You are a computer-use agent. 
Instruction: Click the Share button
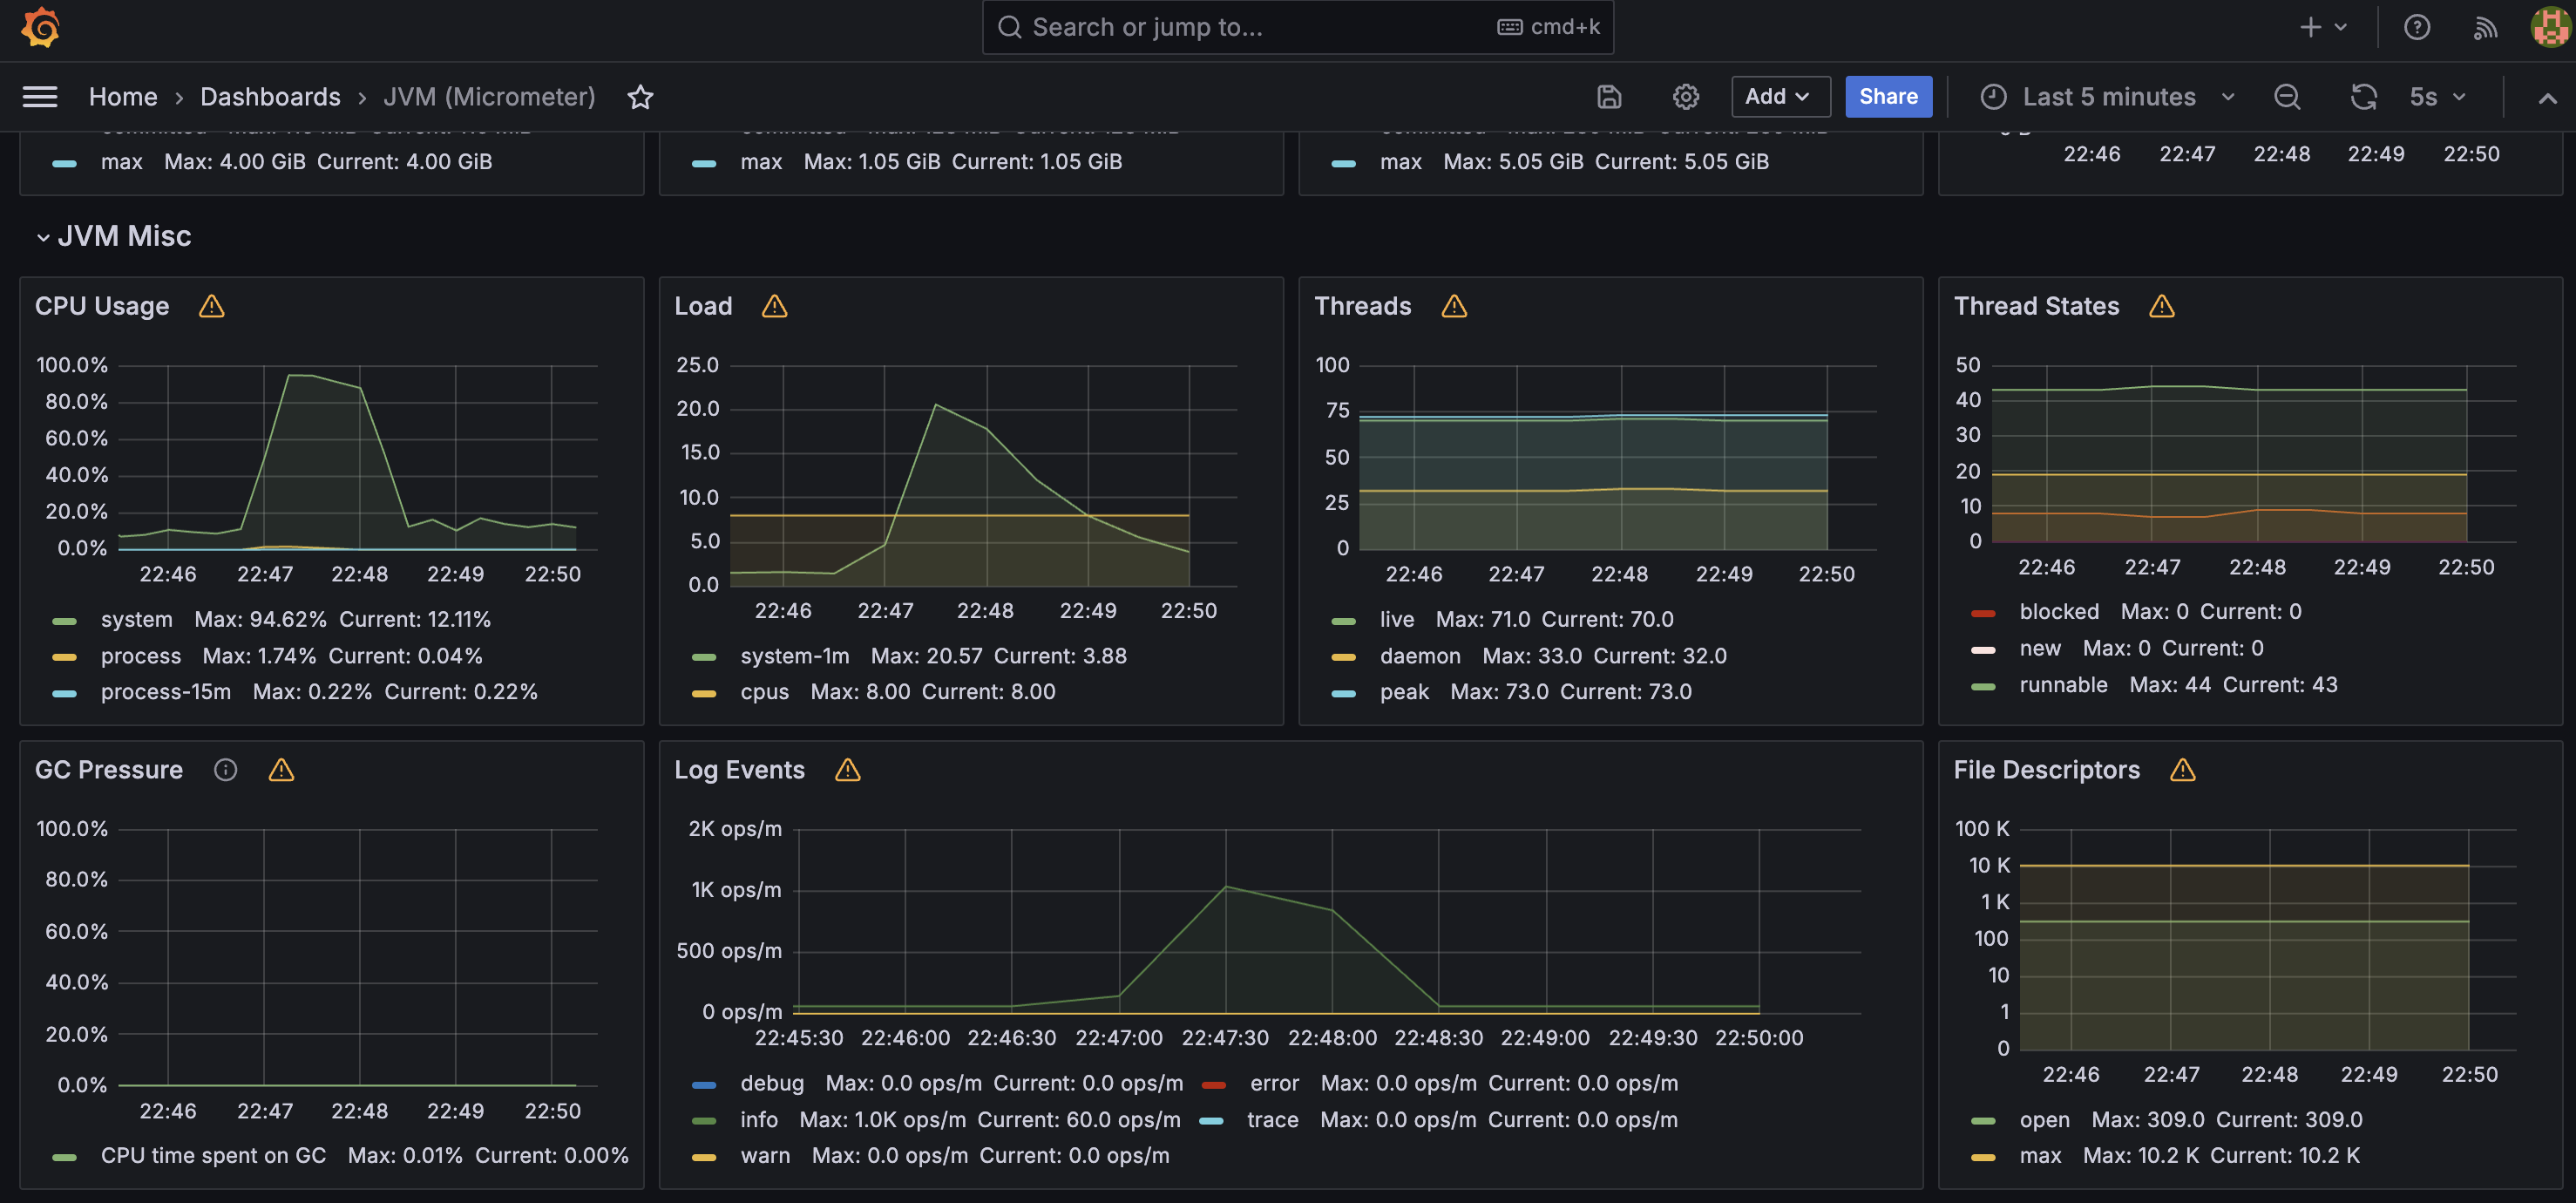click(1887, 97)
